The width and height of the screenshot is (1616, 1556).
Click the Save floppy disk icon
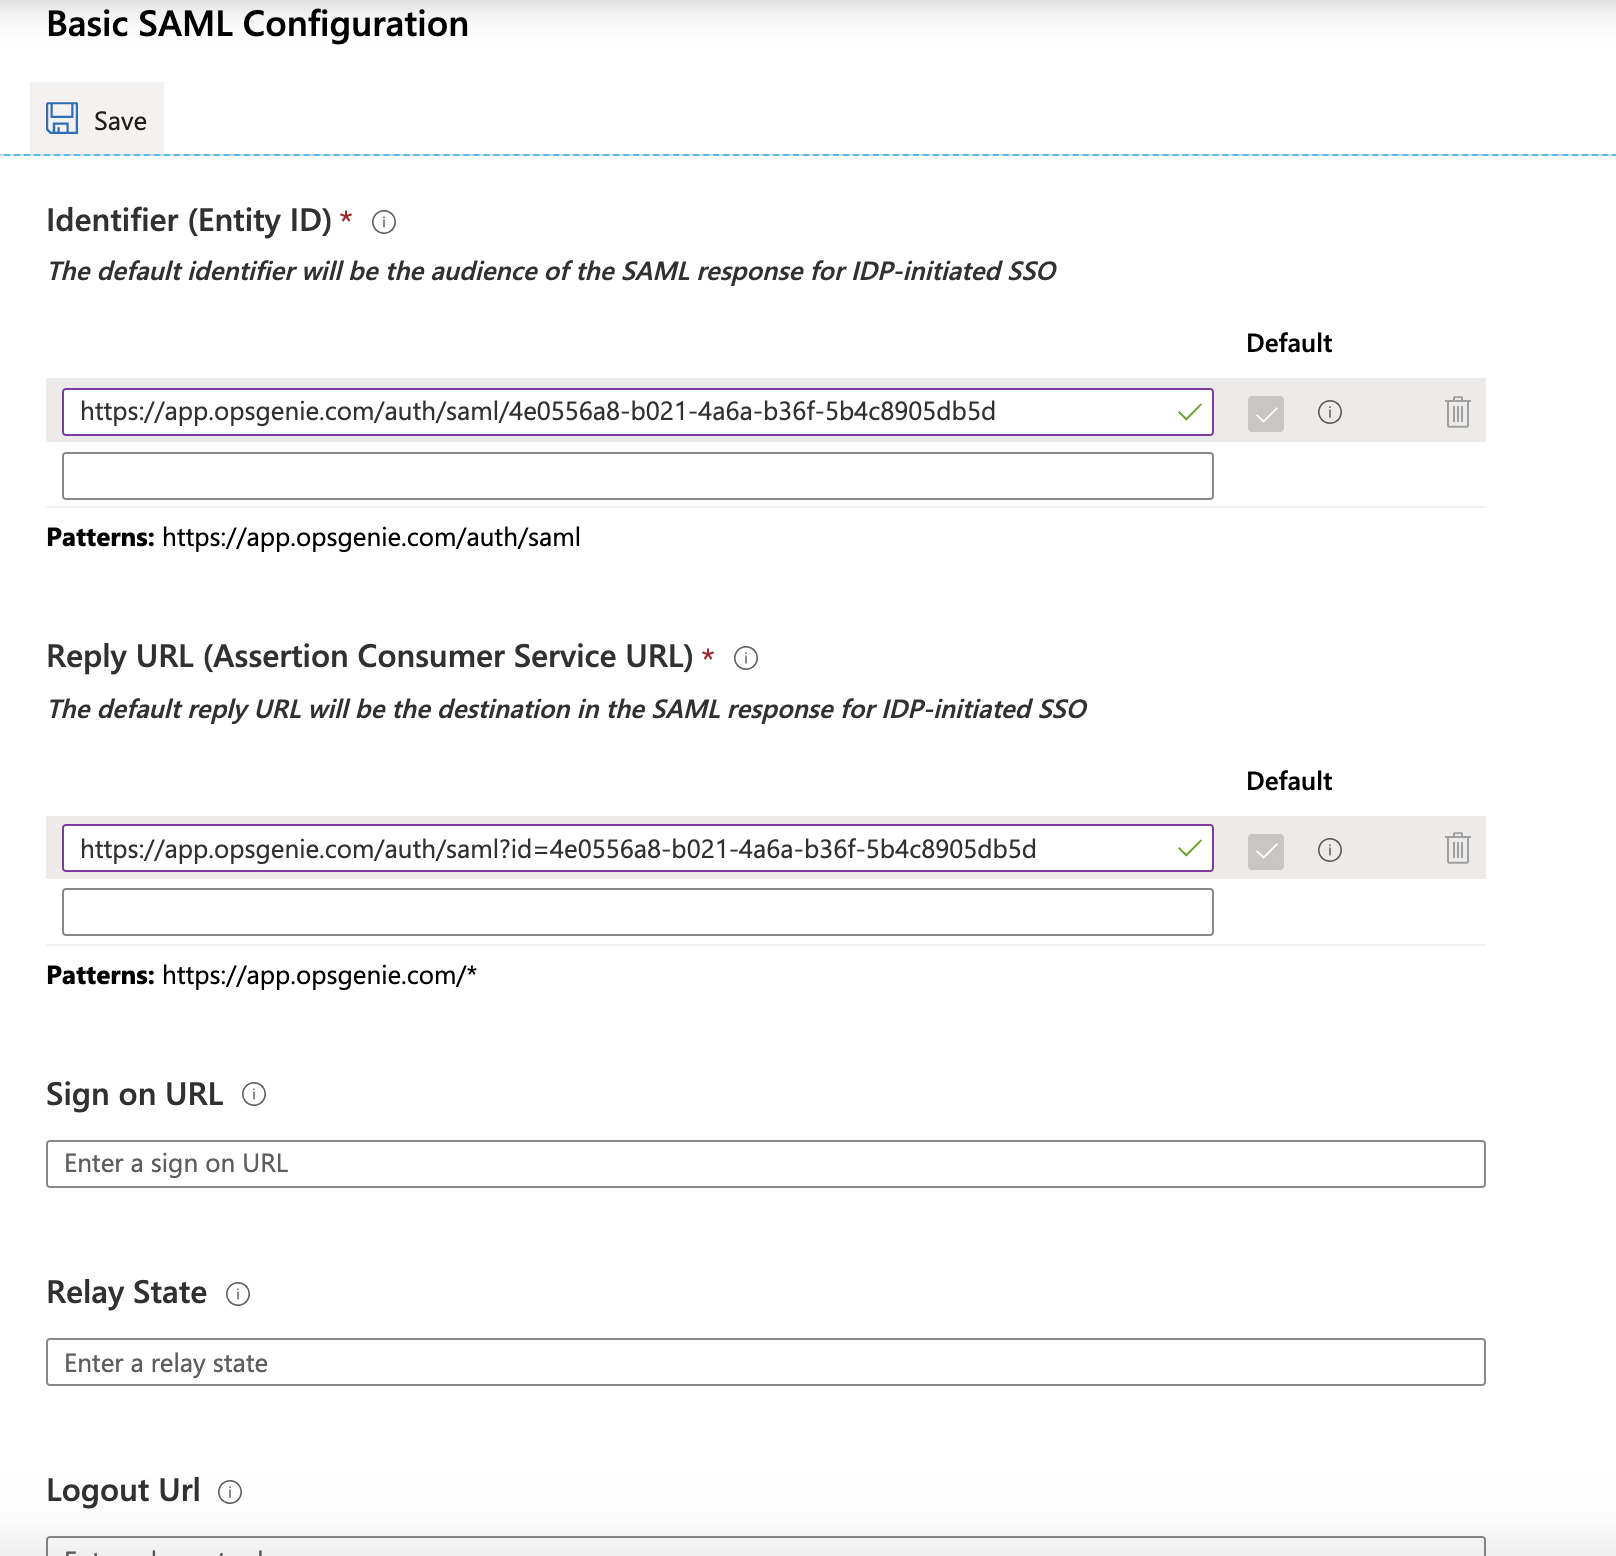click(62, 119)
